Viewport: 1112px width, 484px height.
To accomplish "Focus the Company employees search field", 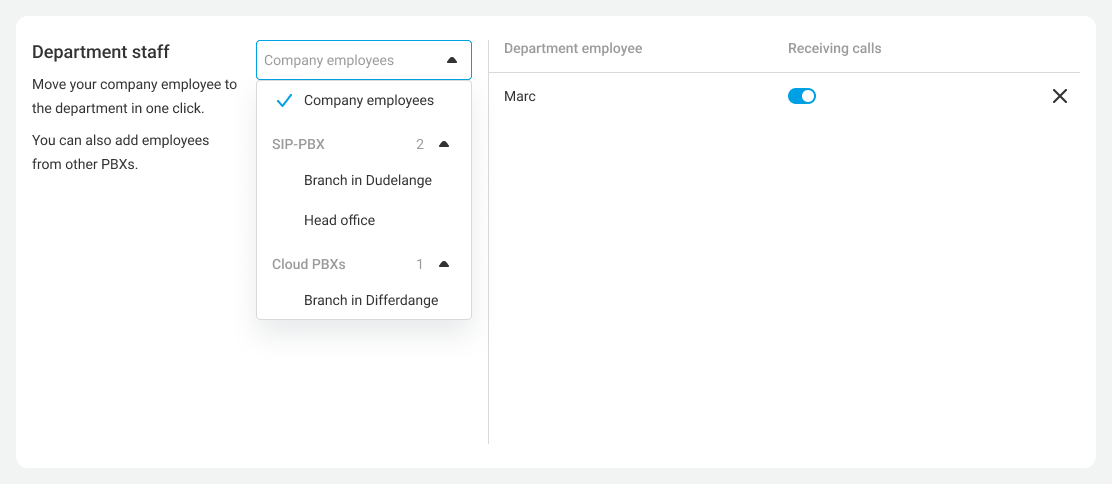I will pos(345,60).
